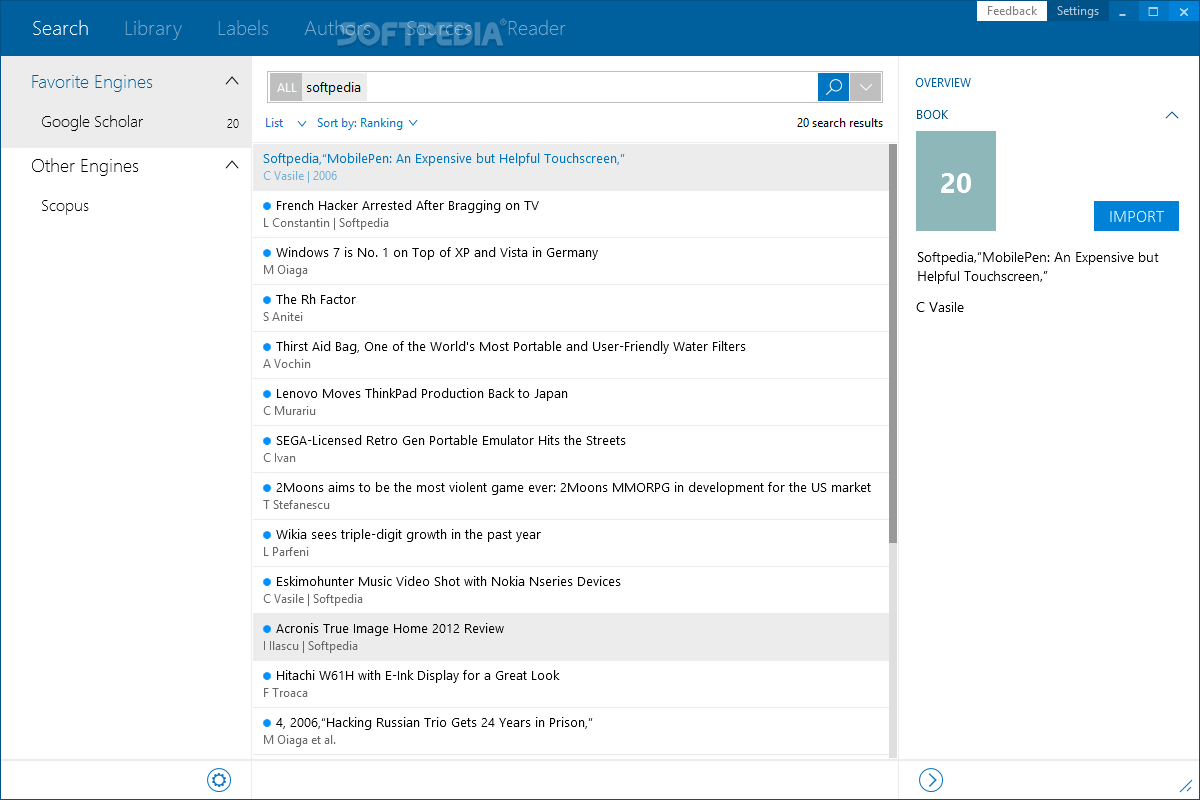1200x800 pixels.
Task: Click blue dot beside Acronis True Image
Action: tap(267, 629)
